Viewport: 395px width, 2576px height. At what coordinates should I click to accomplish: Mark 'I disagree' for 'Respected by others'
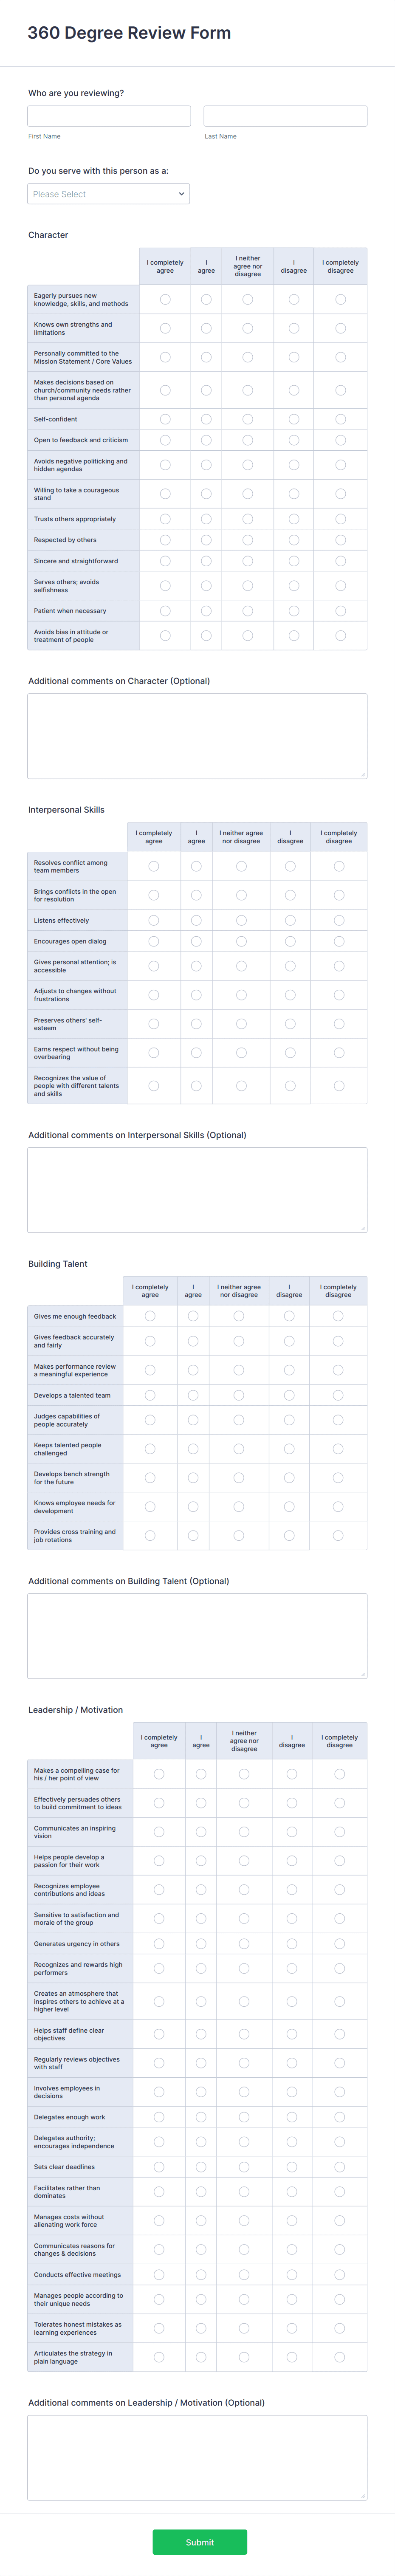(292, 539)
